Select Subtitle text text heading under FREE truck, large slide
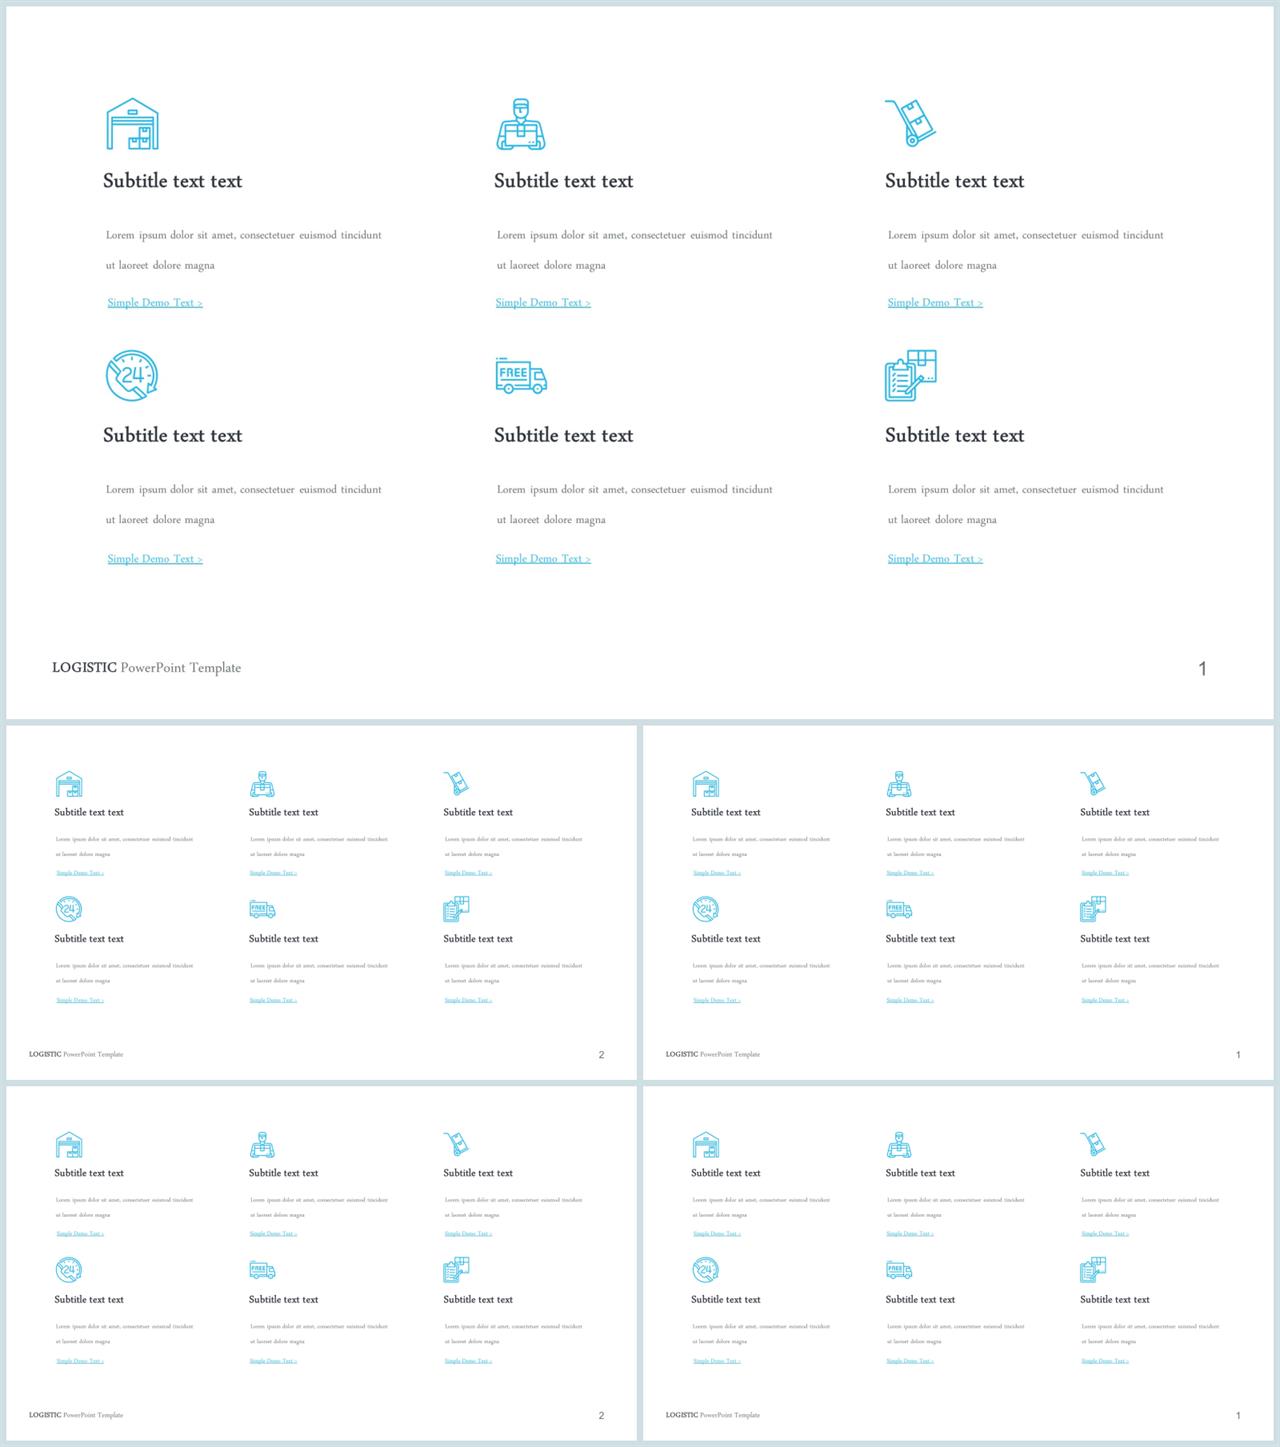This screenshot has height=1447, width=1280. click(x=564, y=435)
